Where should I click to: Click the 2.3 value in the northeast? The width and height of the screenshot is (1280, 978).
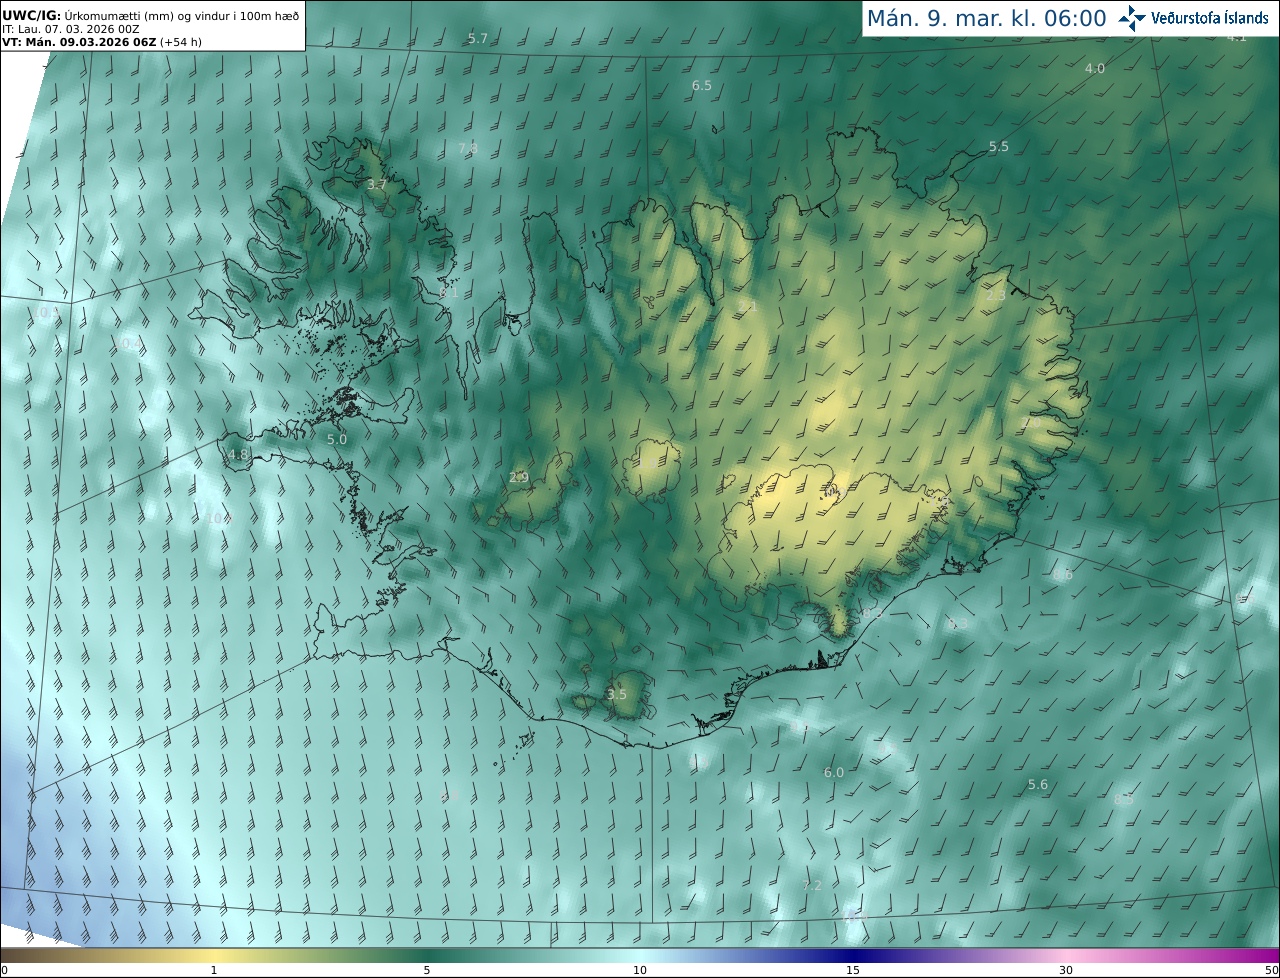click(x=996, y=295)
